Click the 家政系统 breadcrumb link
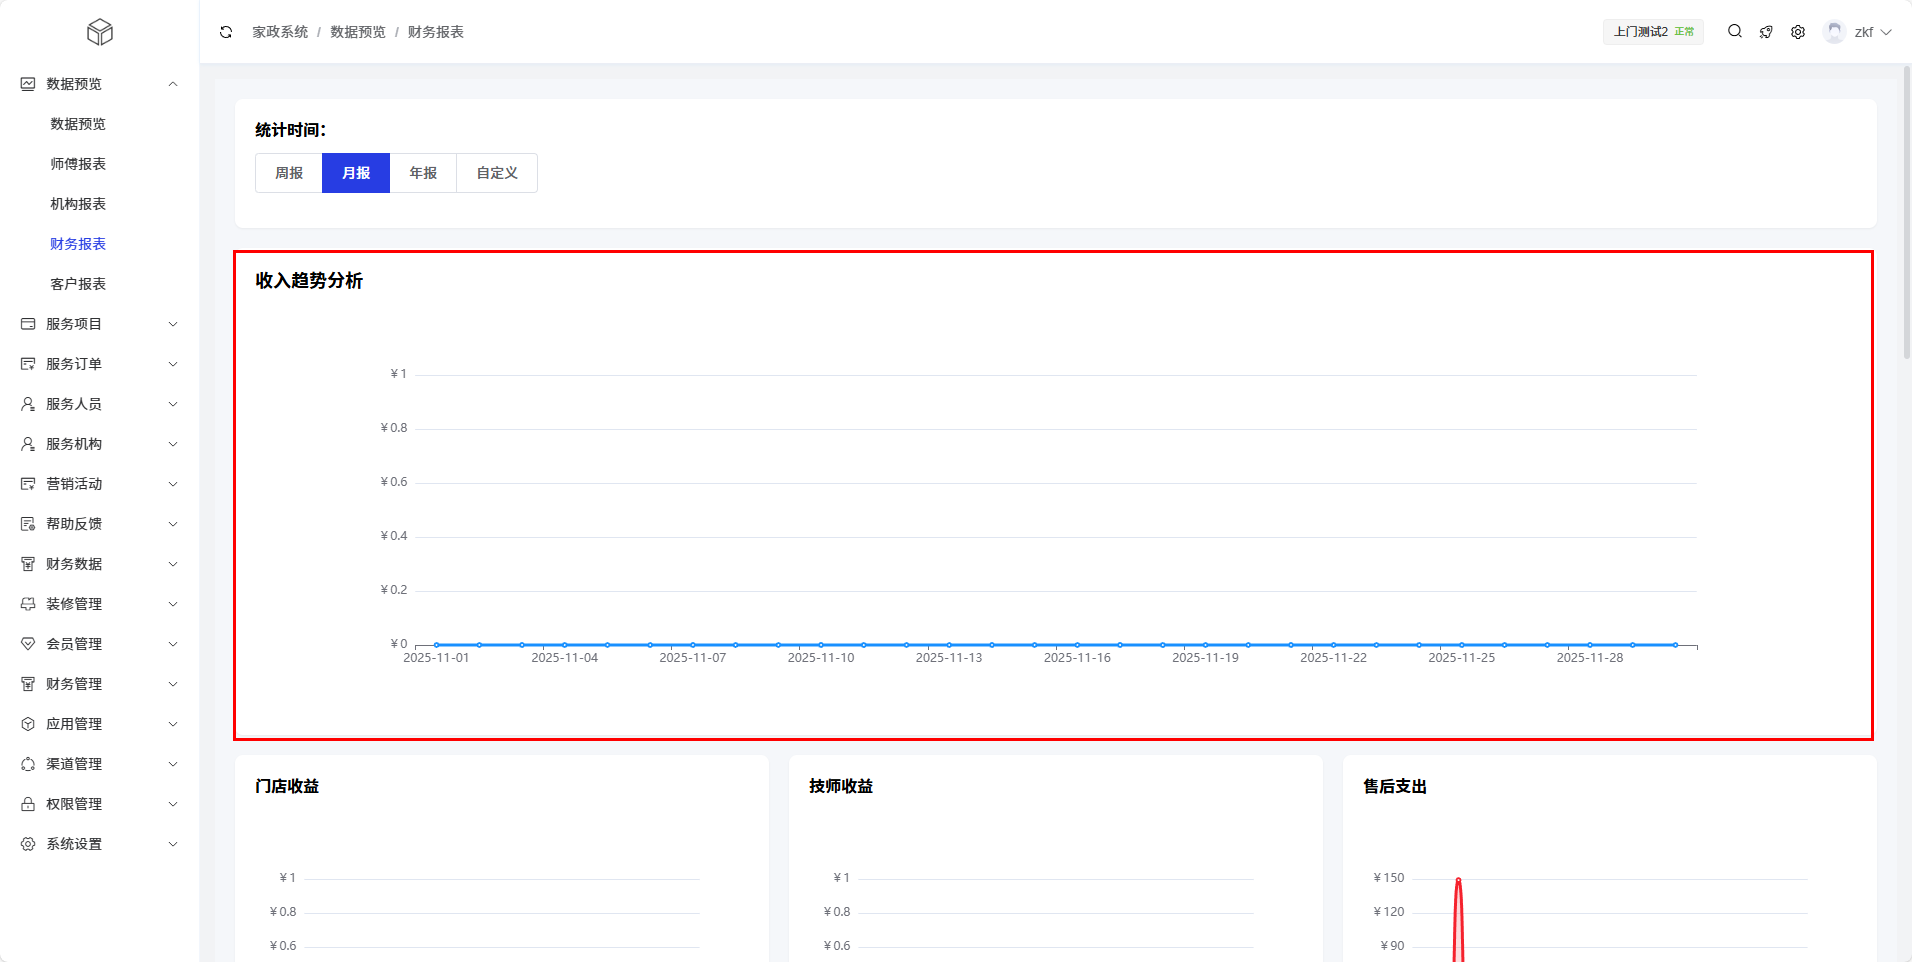The height and width of the screenshot is (962, 1912). pos(280,32)
